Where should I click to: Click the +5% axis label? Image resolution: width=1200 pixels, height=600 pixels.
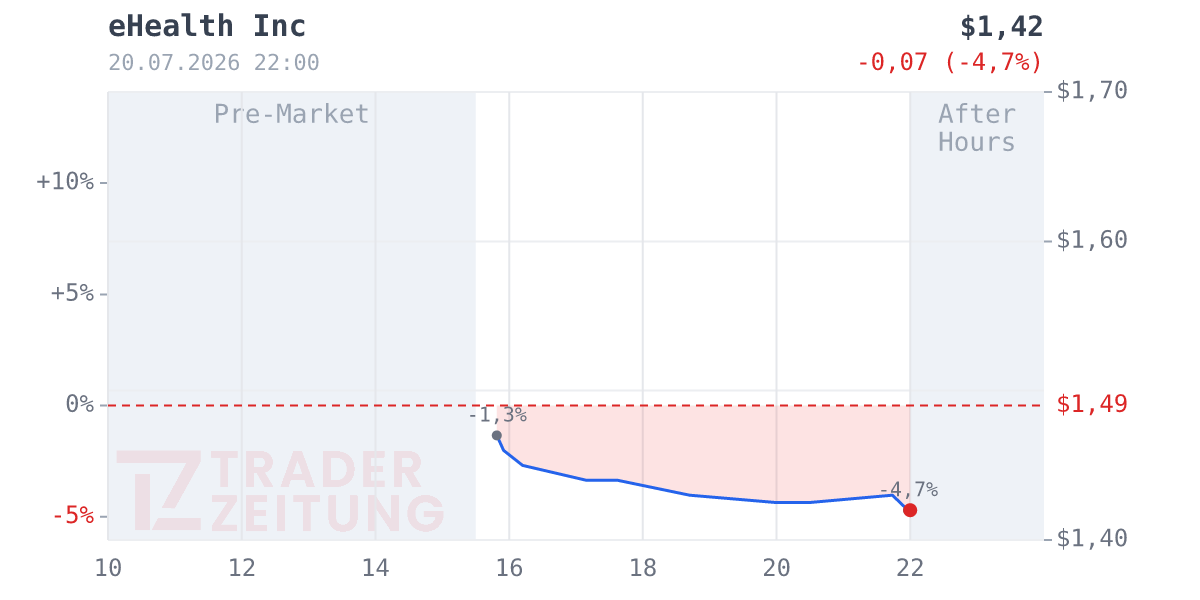(x=72, y=293)
